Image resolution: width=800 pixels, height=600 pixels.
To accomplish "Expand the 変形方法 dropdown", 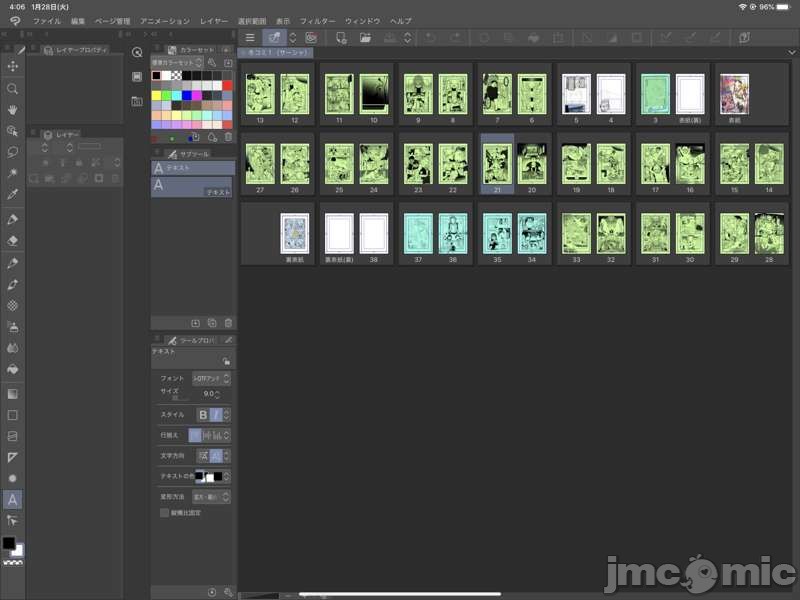I will (212, 496).
